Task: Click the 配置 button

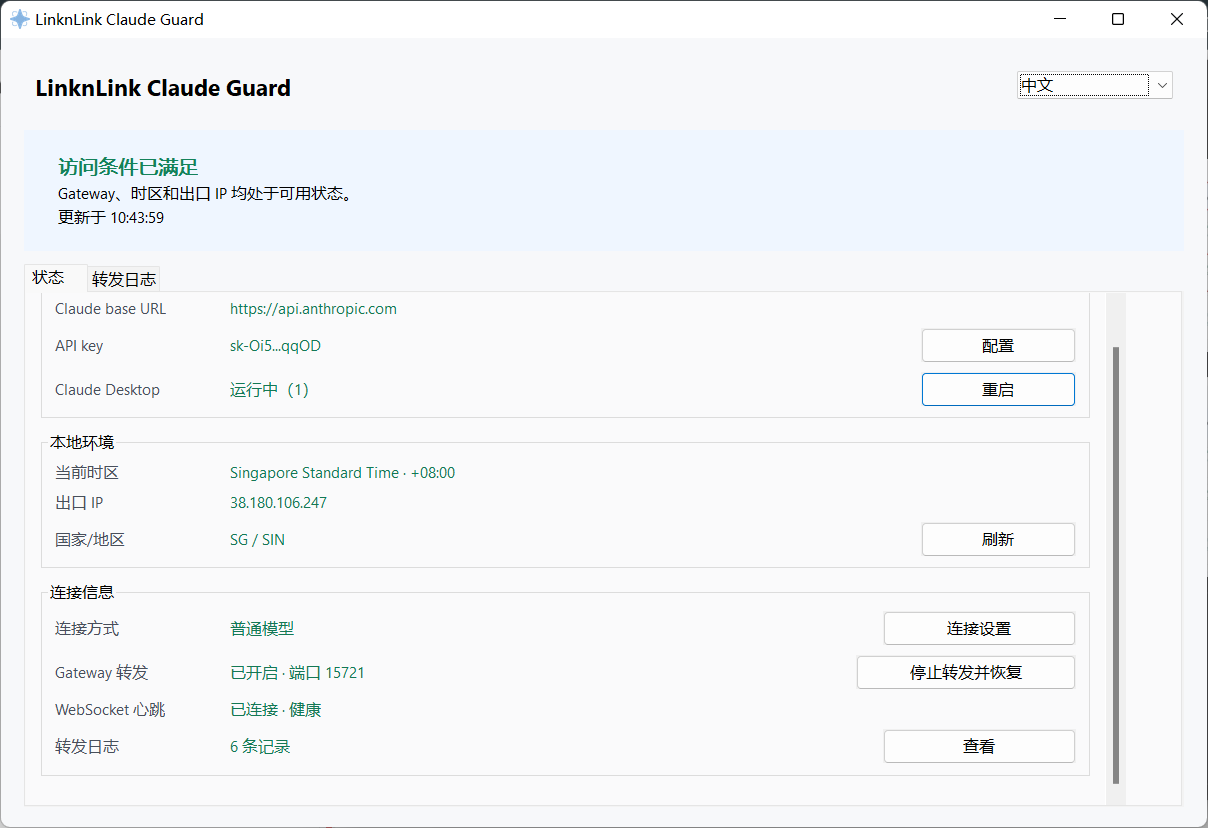Action: 998,345
